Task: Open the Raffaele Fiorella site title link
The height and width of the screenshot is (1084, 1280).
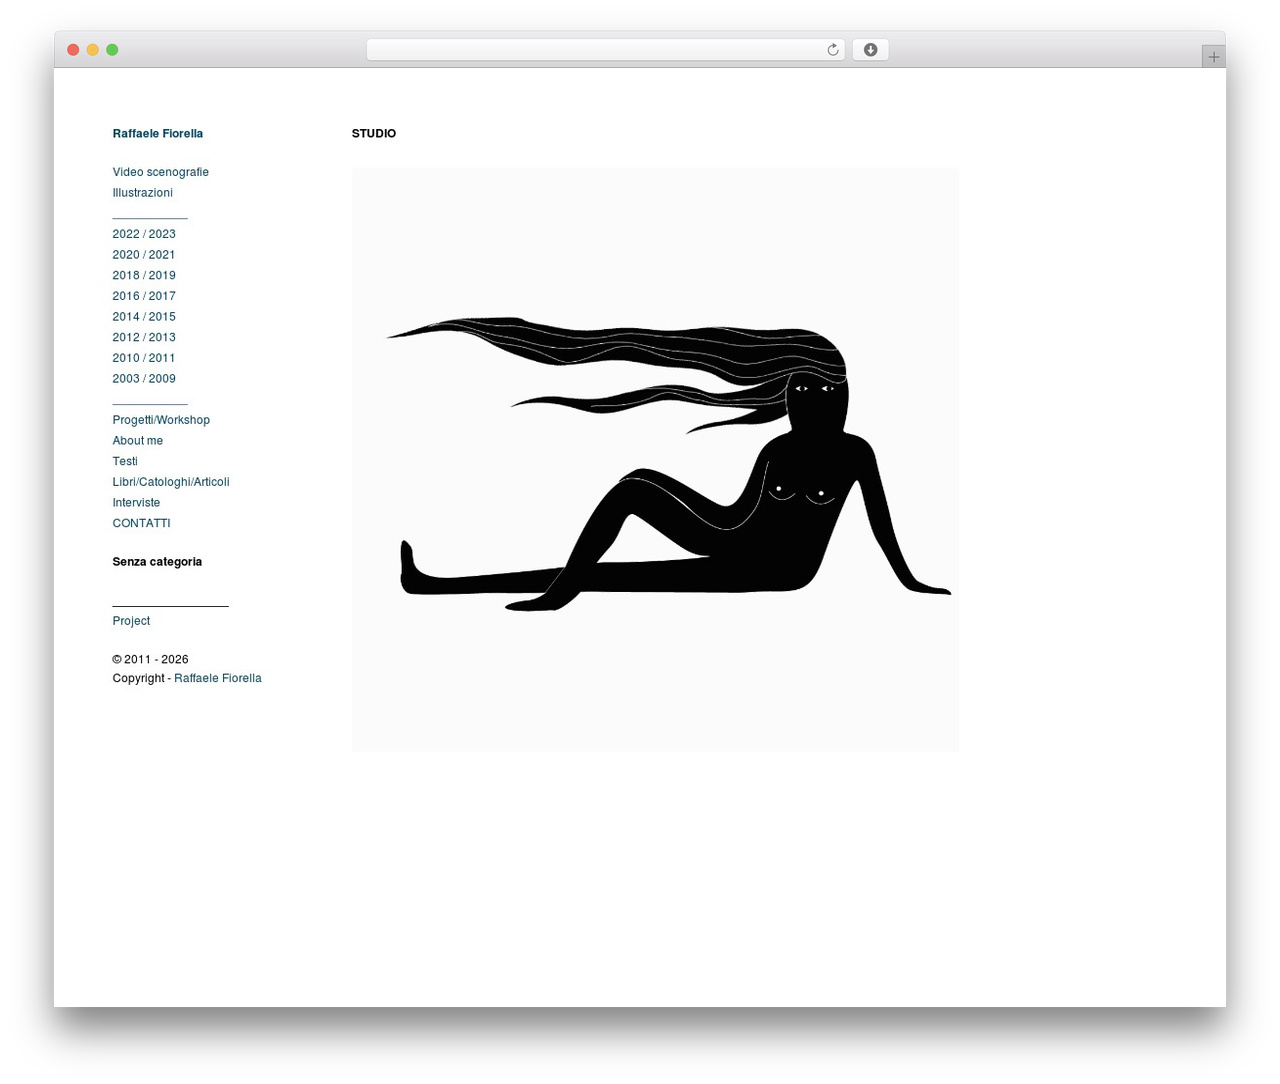Action: point(158,133)
